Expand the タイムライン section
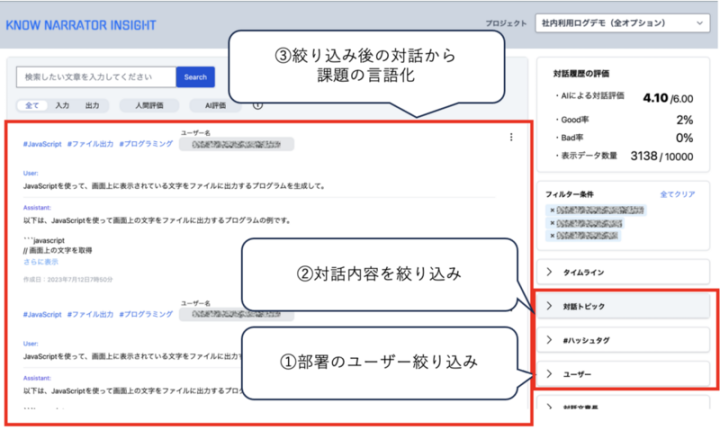720x430 pixels. coord(626,271)
